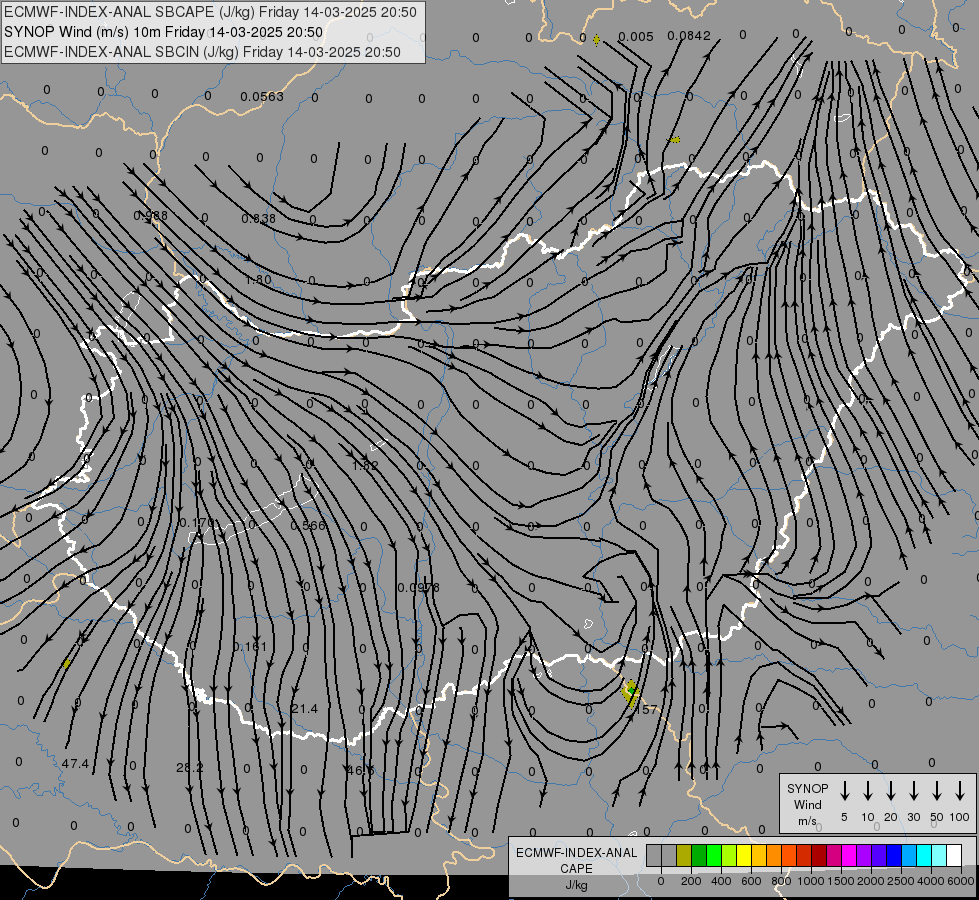
Task: Click the 800 tick label on CAPE scale
Action: point(780,881)
